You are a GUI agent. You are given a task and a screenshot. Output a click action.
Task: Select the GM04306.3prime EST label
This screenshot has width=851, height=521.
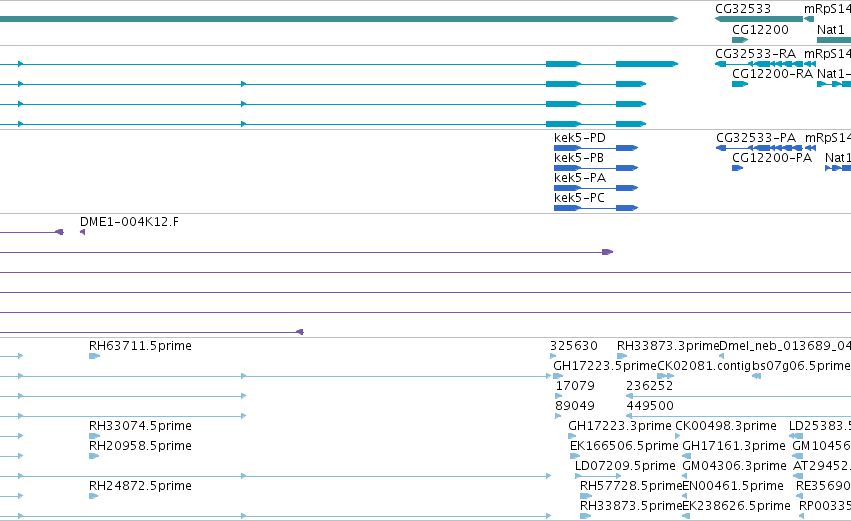pyautogui.click(x=734, y=466)
